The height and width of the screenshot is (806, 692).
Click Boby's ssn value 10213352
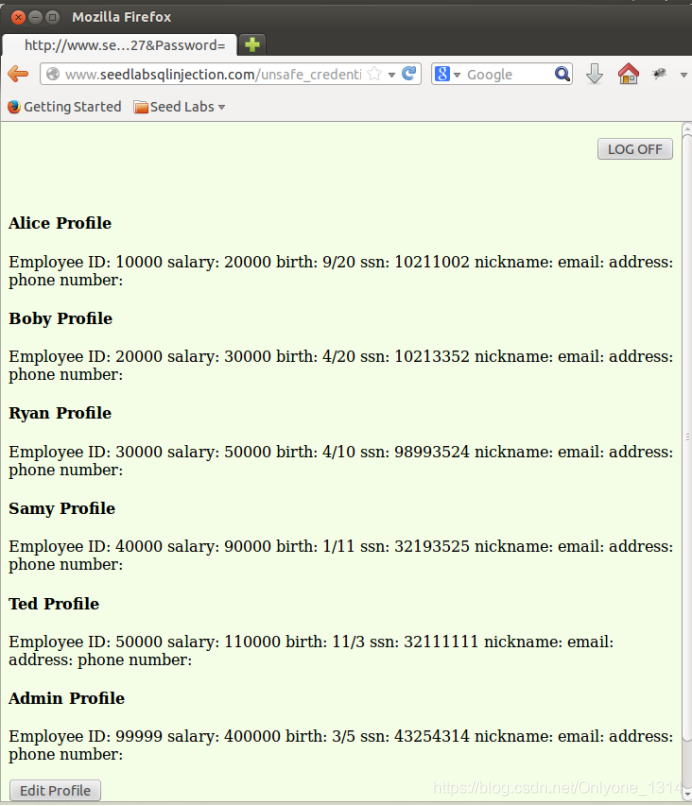point(432,356)
